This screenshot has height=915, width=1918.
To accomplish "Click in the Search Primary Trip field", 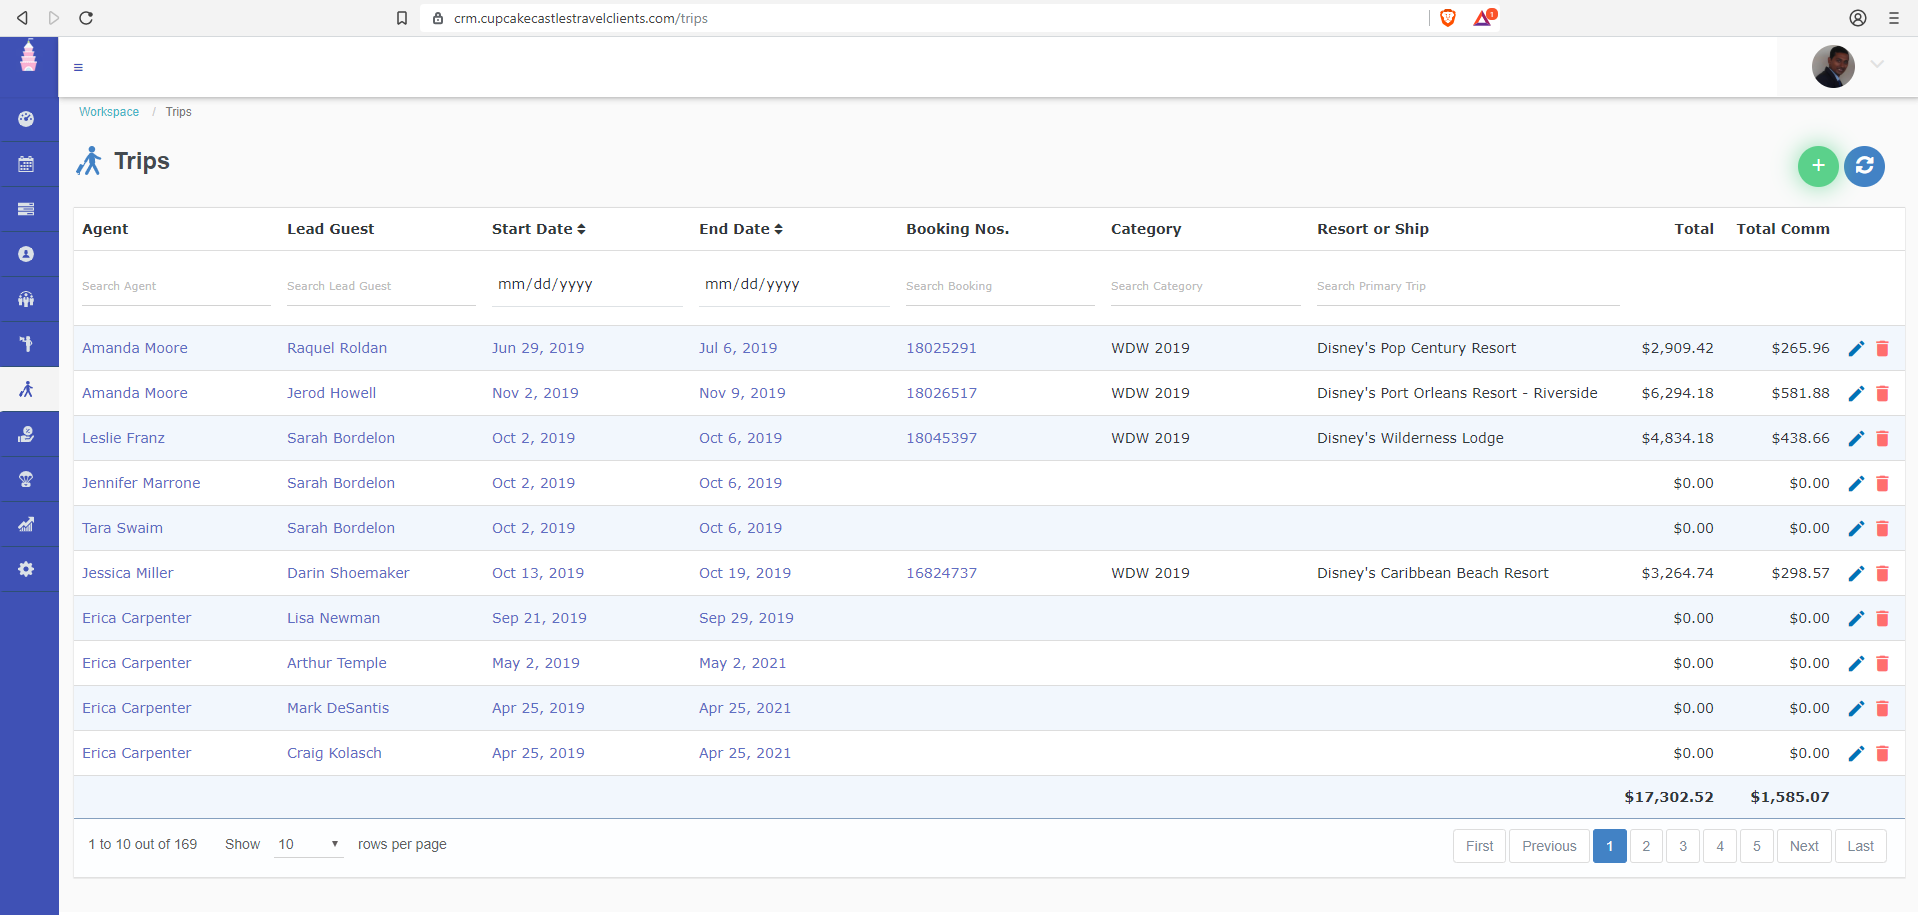I will tap(1468, 286).
